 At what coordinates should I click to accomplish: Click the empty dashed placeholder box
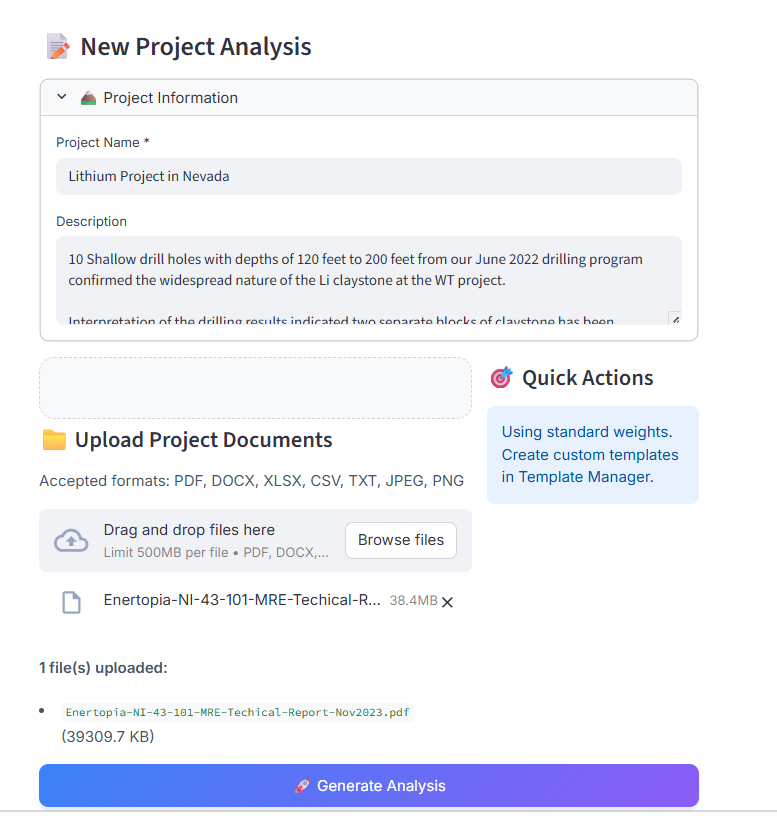pos(255,388)
